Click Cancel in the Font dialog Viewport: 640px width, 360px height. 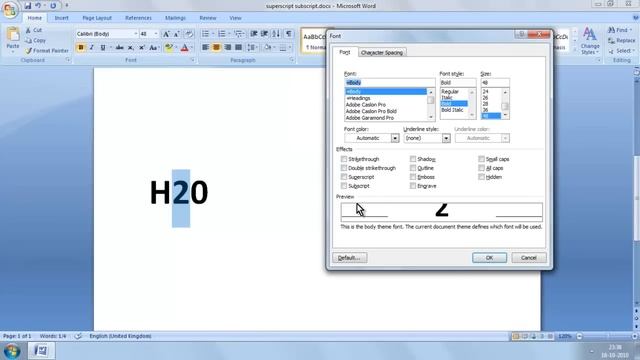click(529, 258)
